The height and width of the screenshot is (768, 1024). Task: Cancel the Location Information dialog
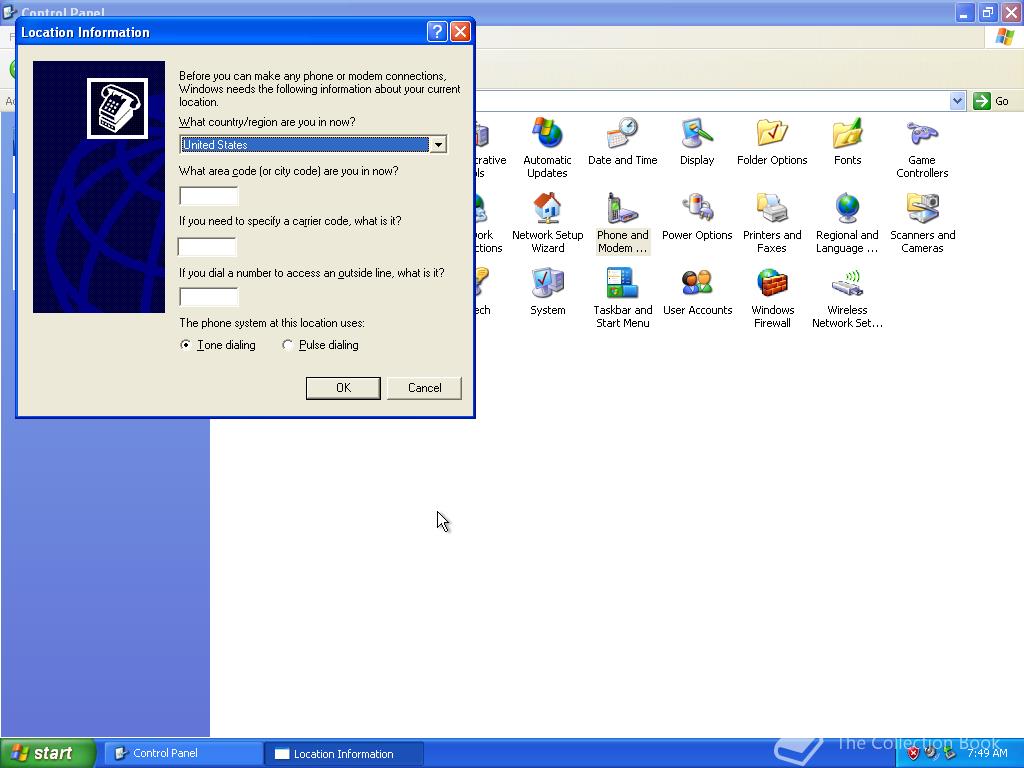click(x=424, y=388)
